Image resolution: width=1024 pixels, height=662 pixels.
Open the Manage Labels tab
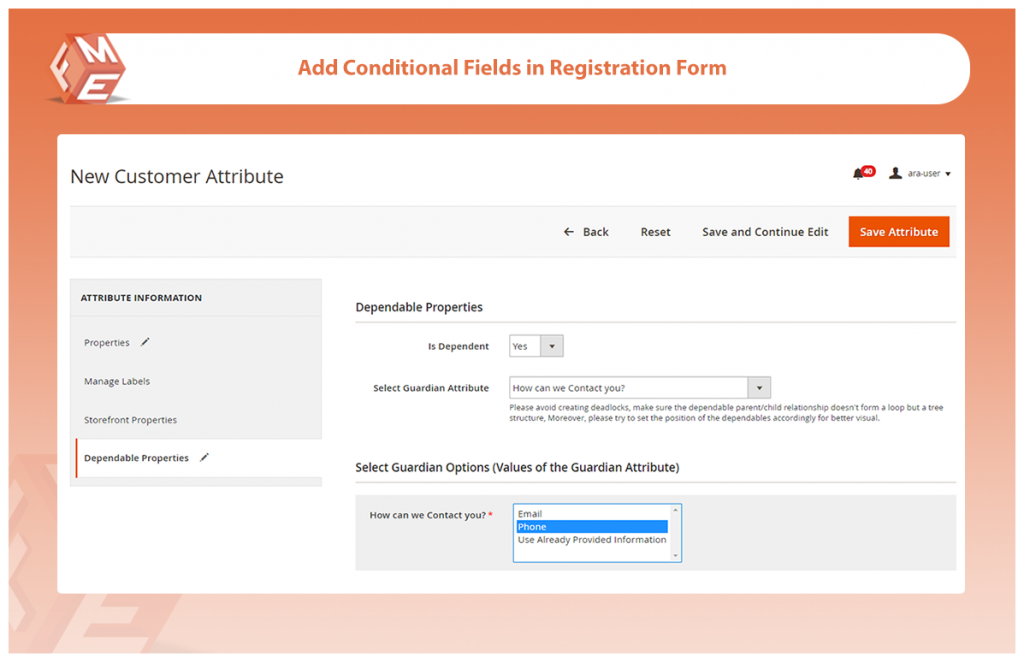tap(117, 381)
